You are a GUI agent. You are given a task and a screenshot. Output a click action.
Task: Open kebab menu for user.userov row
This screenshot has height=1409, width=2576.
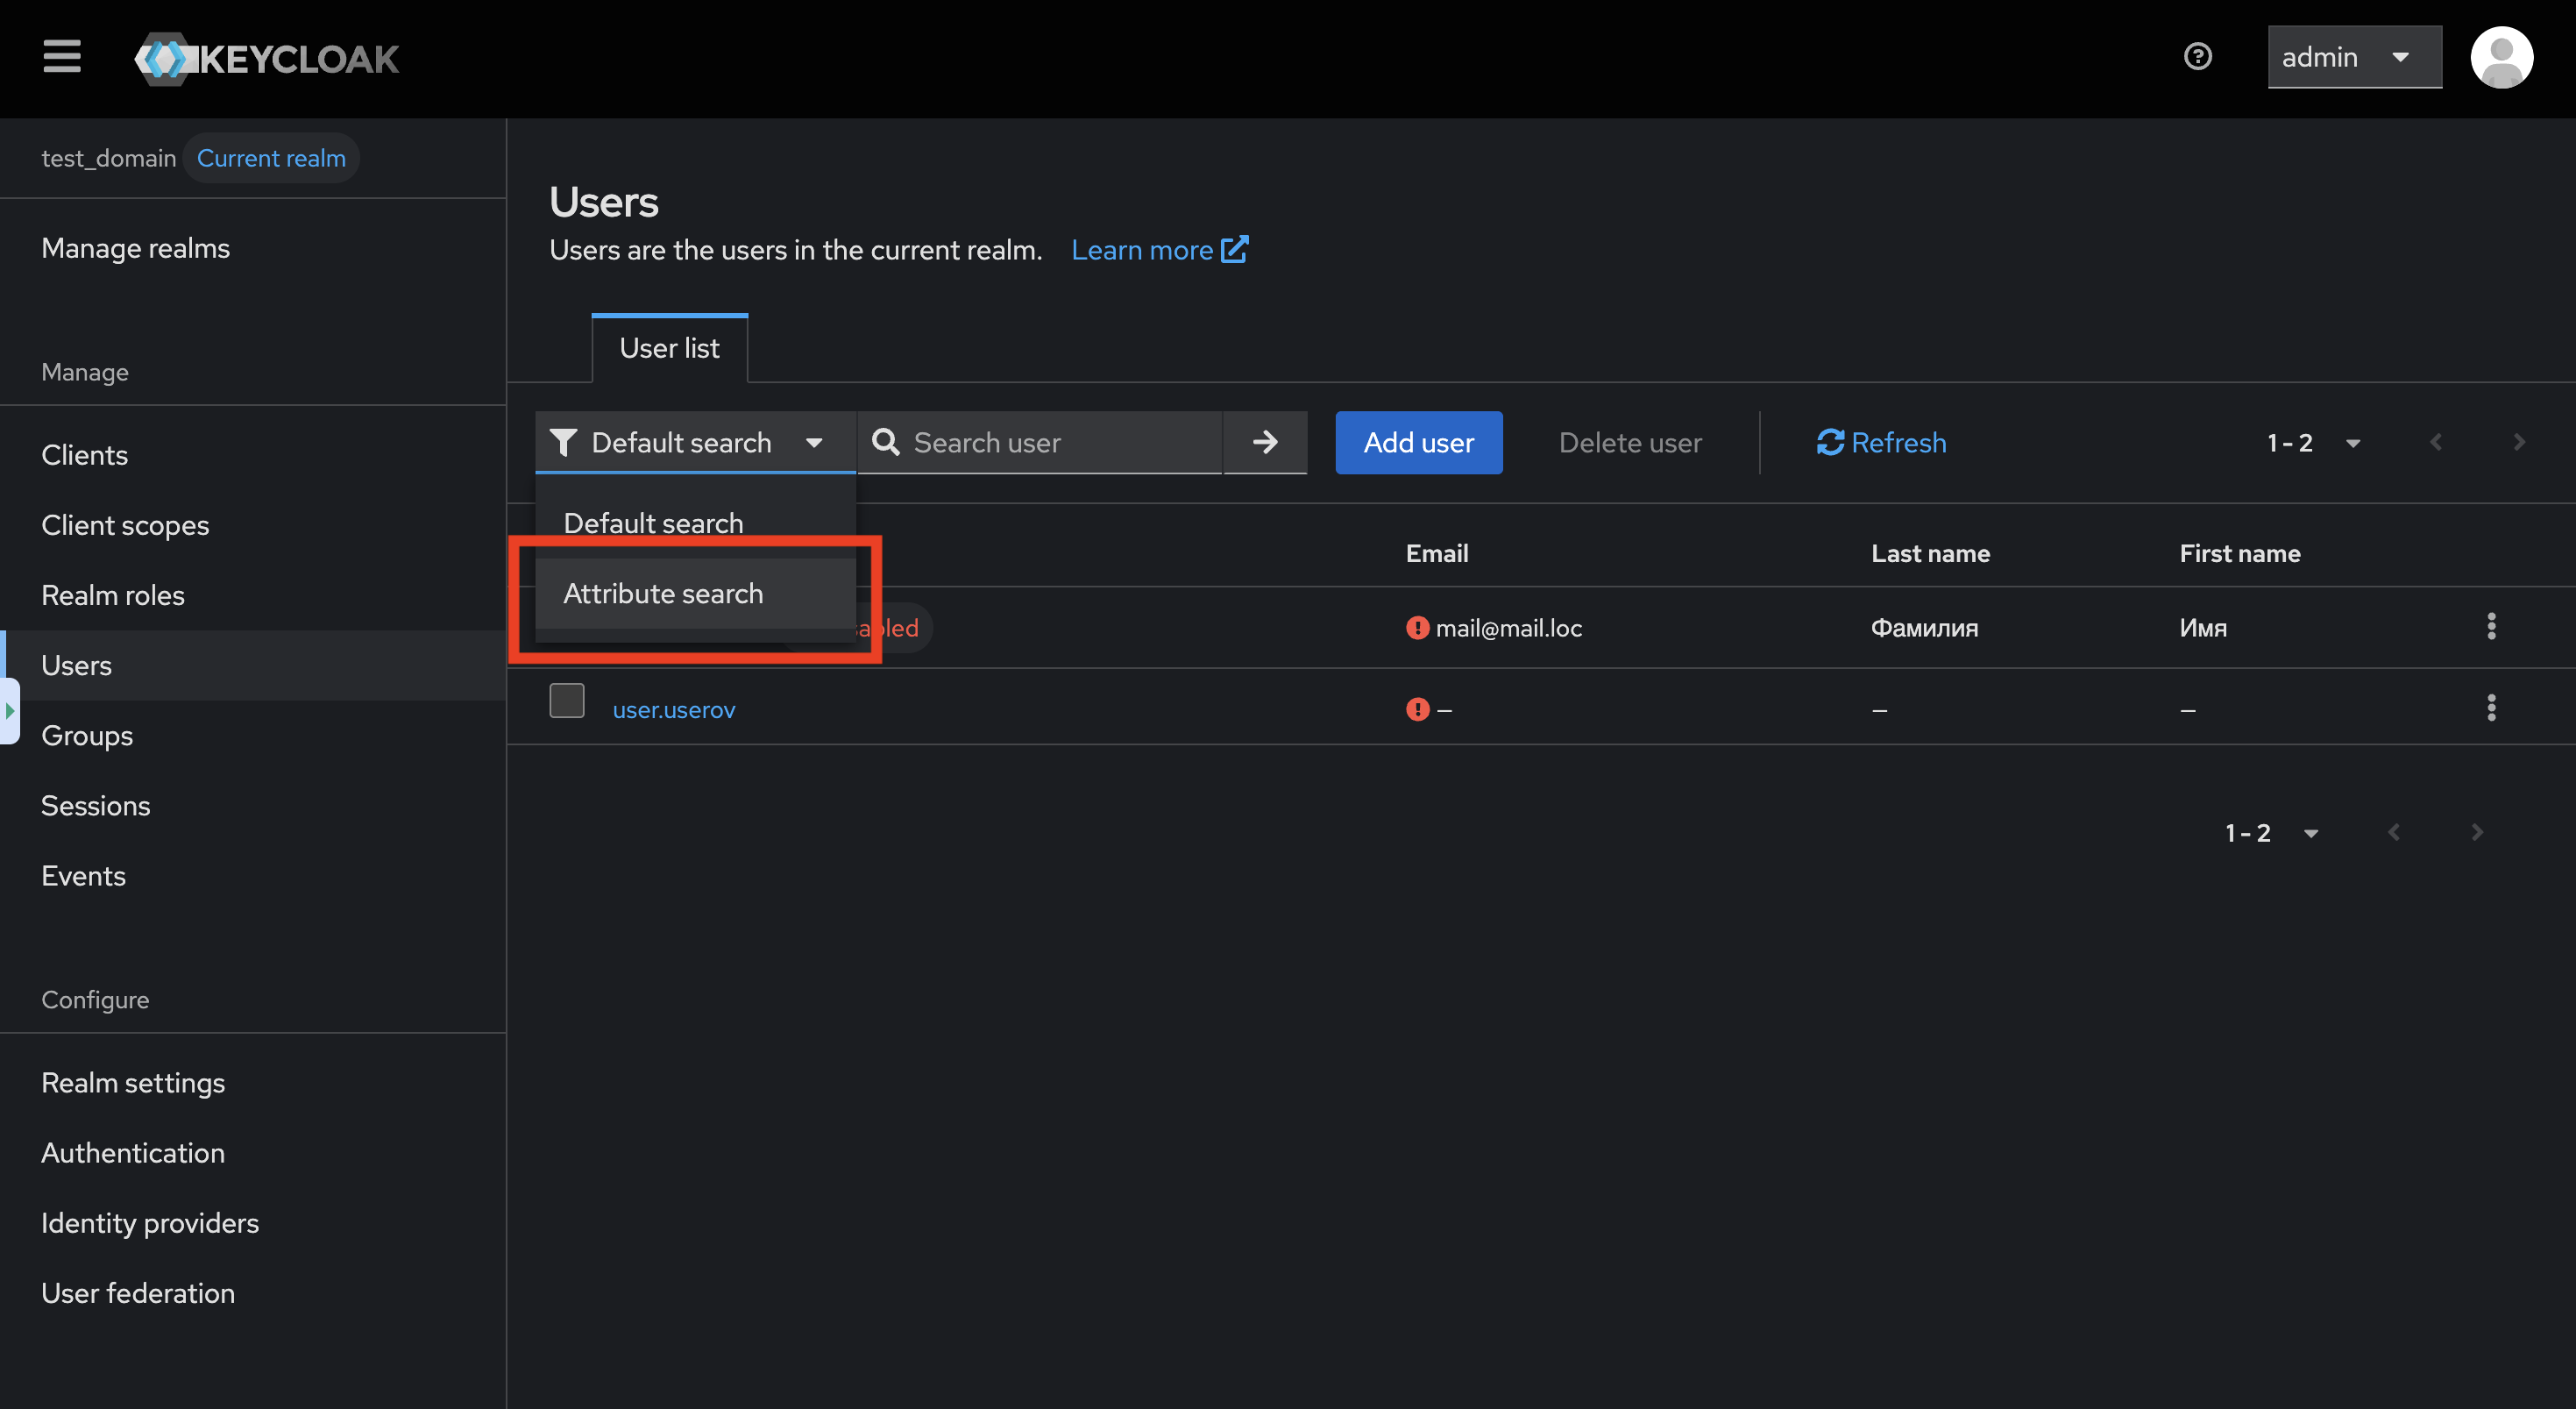pyautogui.click(x=2491, y=708)
